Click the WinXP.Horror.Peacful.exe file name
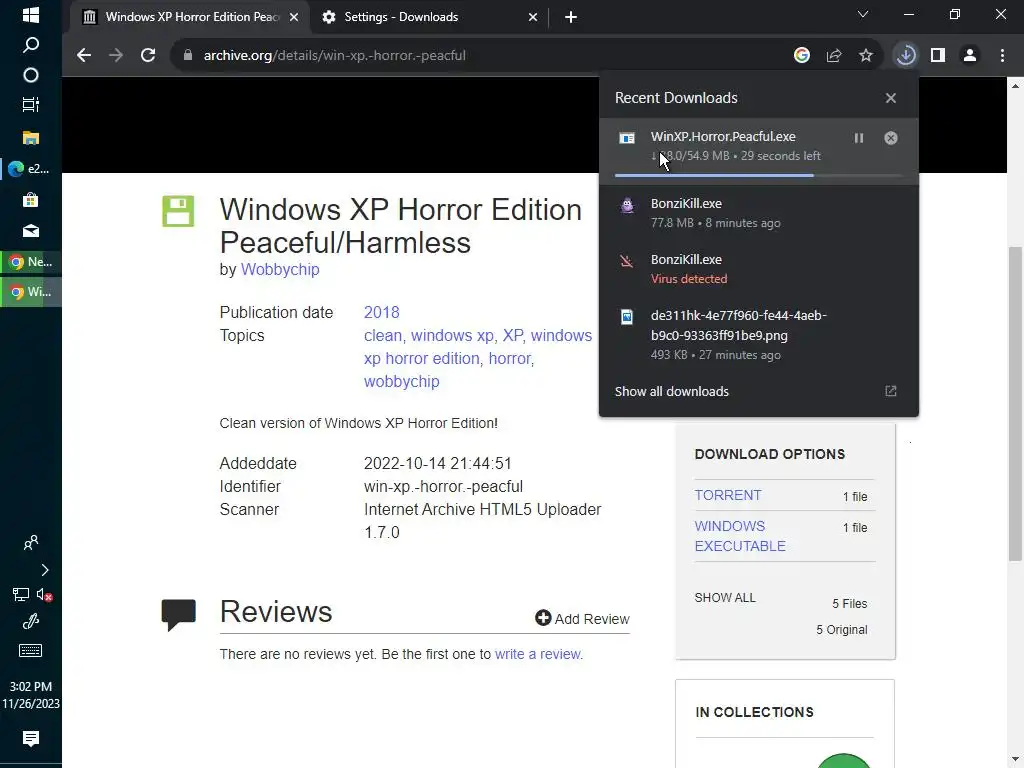The image size is (1024, 768). click(723, 136)
